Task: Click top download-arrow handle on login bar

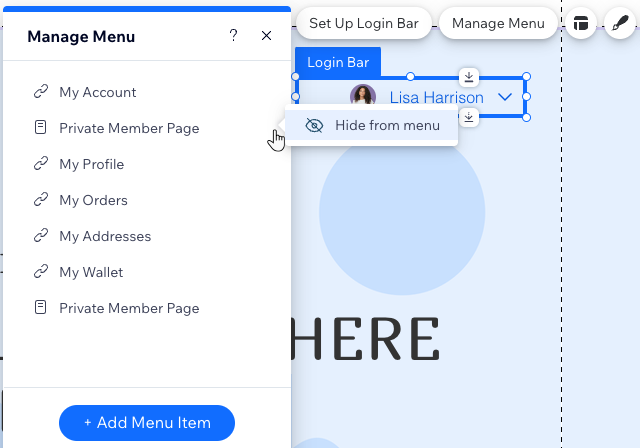Action: 469,77
